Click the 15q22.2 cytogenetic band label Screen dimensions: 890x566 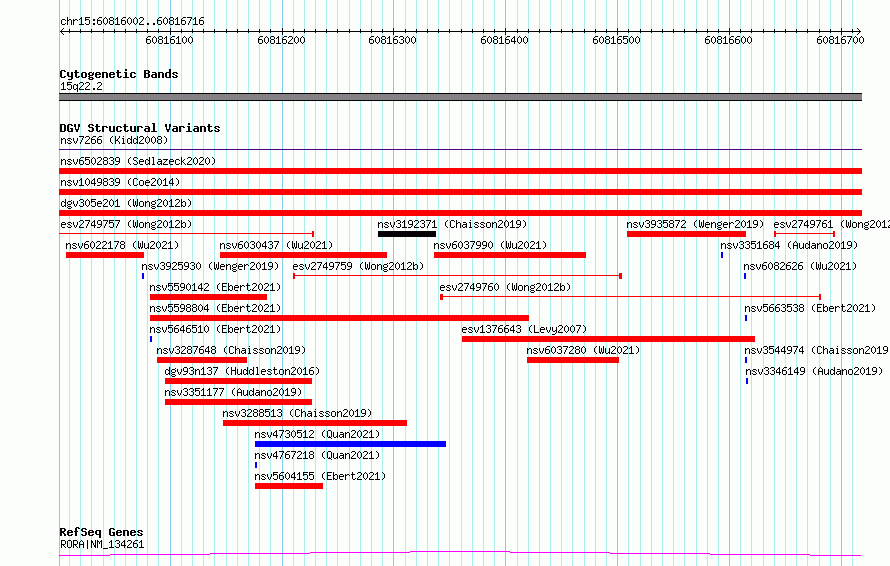click(x=81, y=86)
